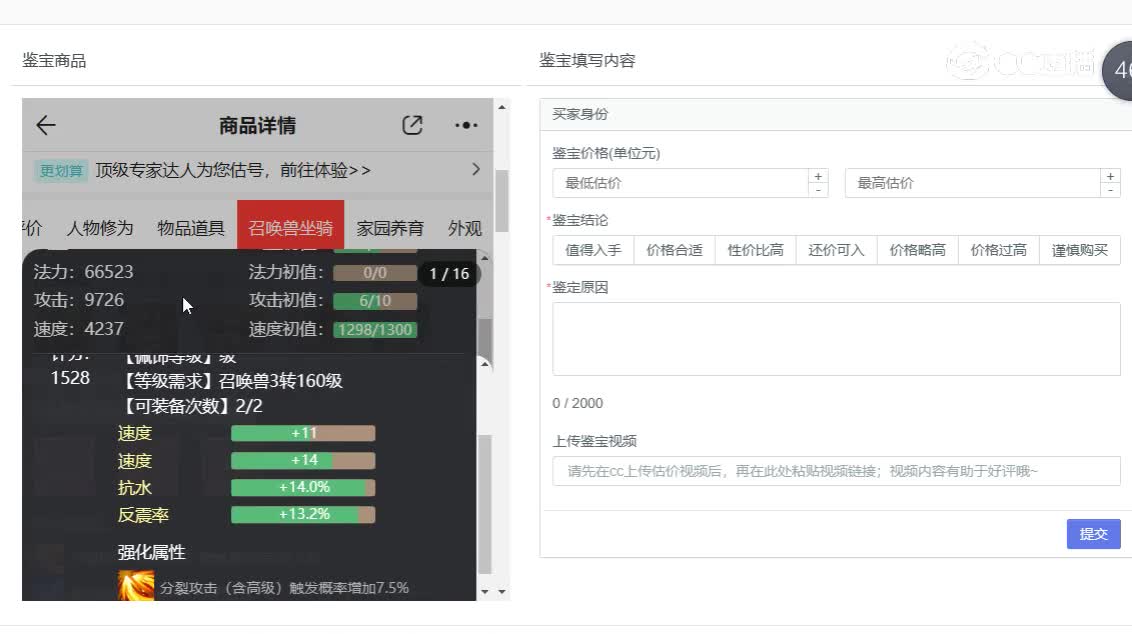This screenshot has width=1132, height=634.
Task: Click the 鉴定原因 text area
Action: pos(836,339)
